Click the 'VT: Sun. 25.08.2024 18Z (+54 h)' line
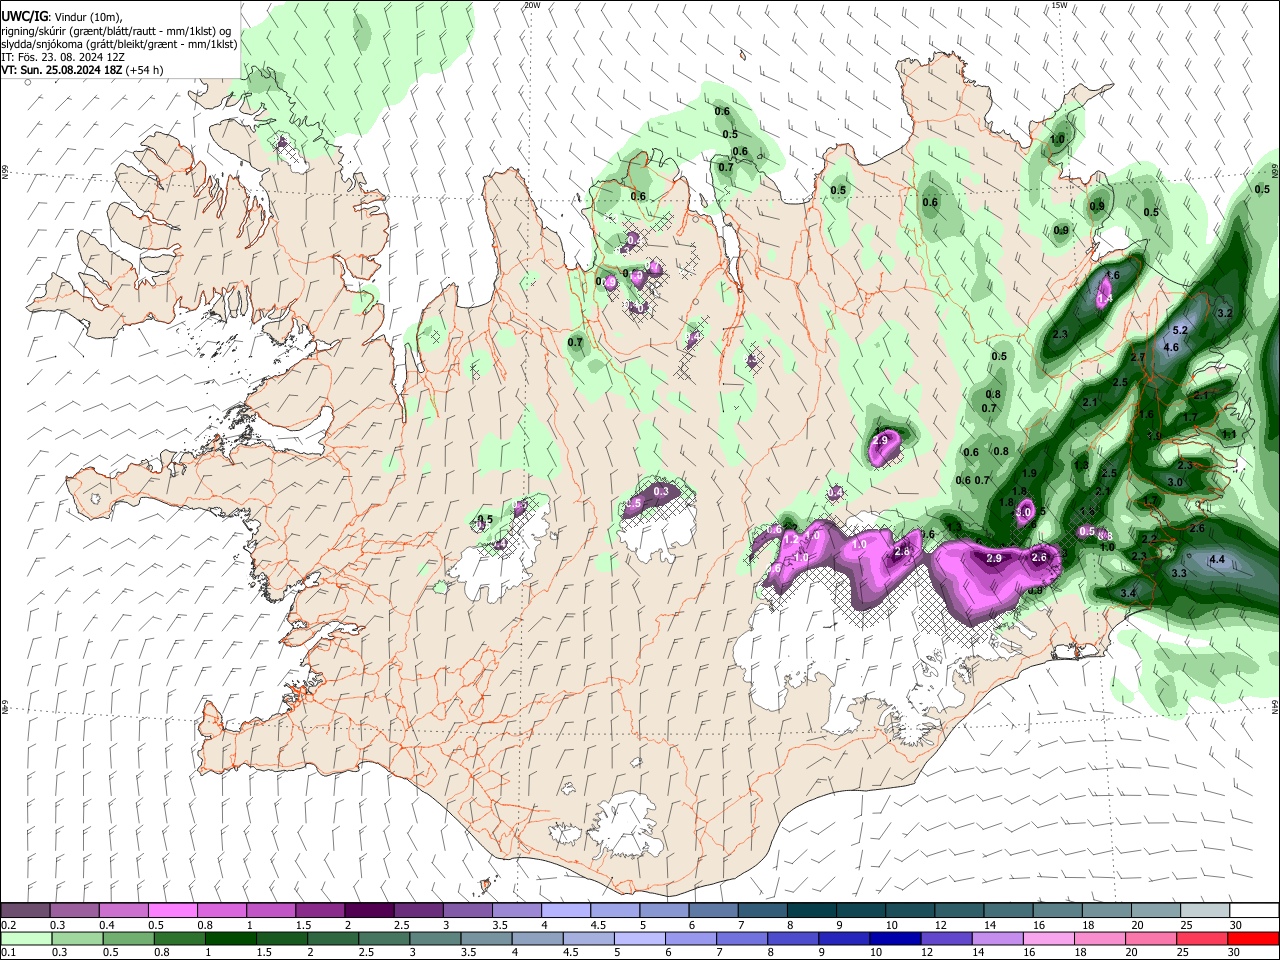 82,70
